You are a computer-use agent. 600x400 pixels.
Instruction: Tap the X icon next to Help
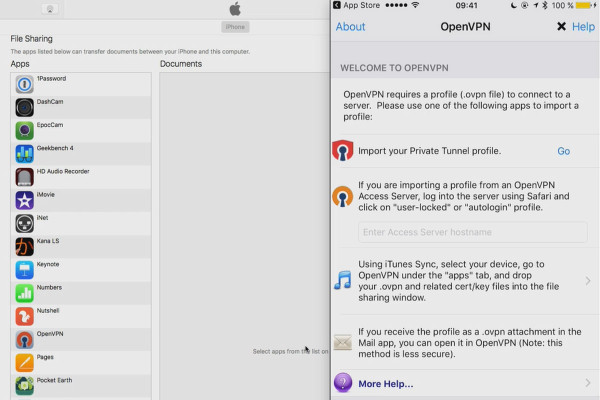click(561, 26)
